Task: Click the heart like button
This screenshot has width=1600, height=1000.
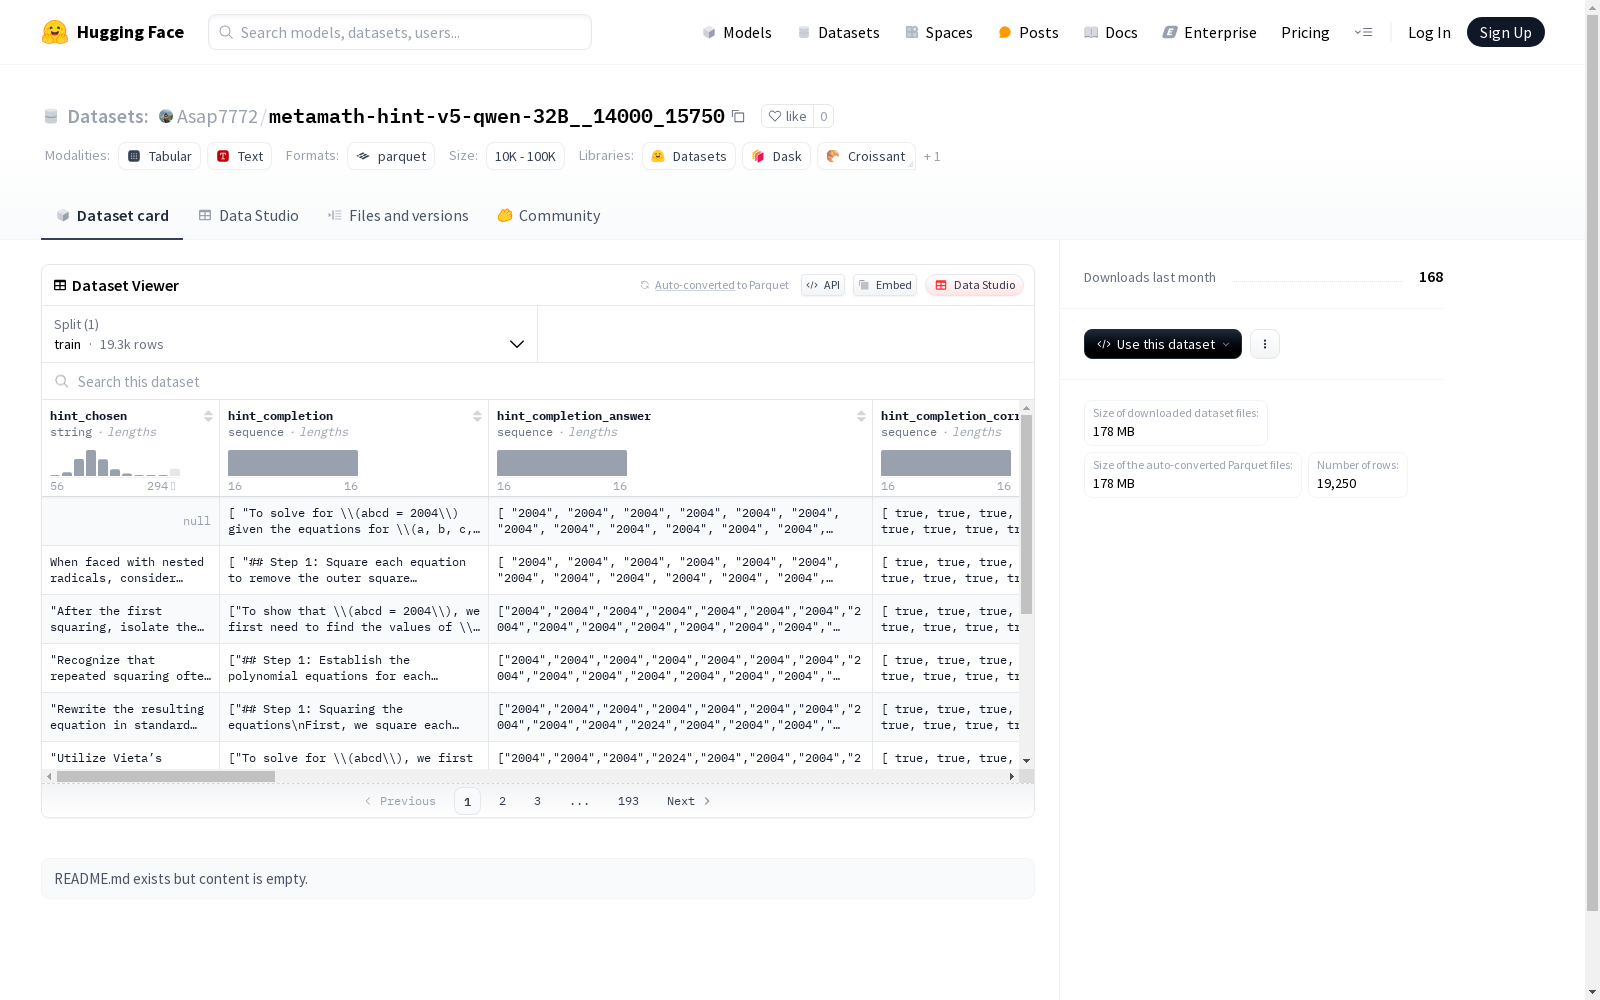Action: pos(787,116)
